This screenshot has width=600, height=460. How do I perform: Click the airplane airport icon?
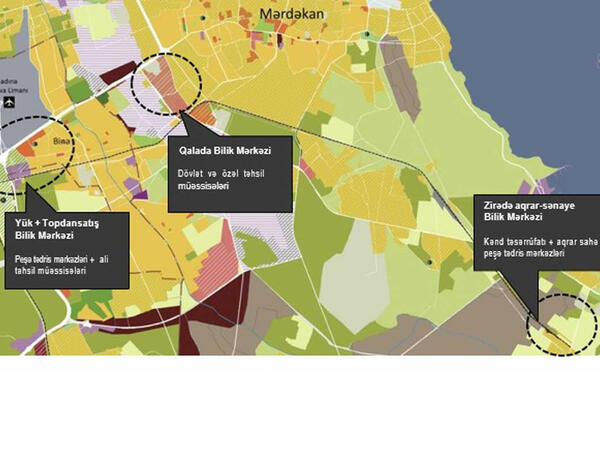[8, 103]
